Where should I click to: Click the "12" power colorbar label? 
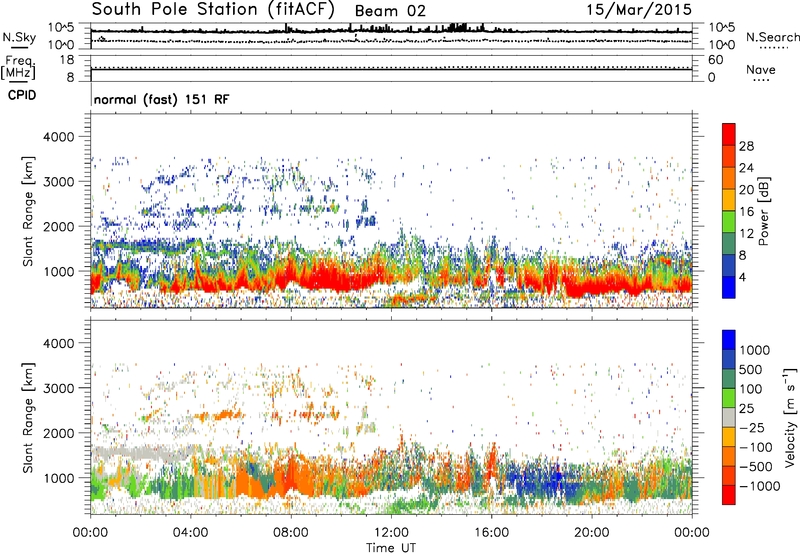click(746, 234)
